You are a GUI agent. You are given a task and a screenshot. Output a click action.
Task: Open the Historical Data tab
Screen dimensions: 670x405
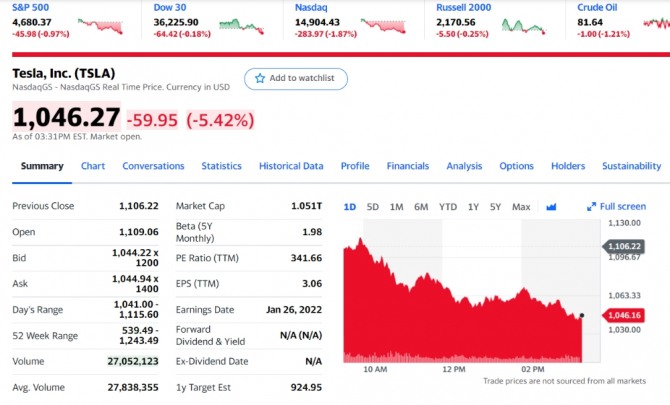coord(291,166)
